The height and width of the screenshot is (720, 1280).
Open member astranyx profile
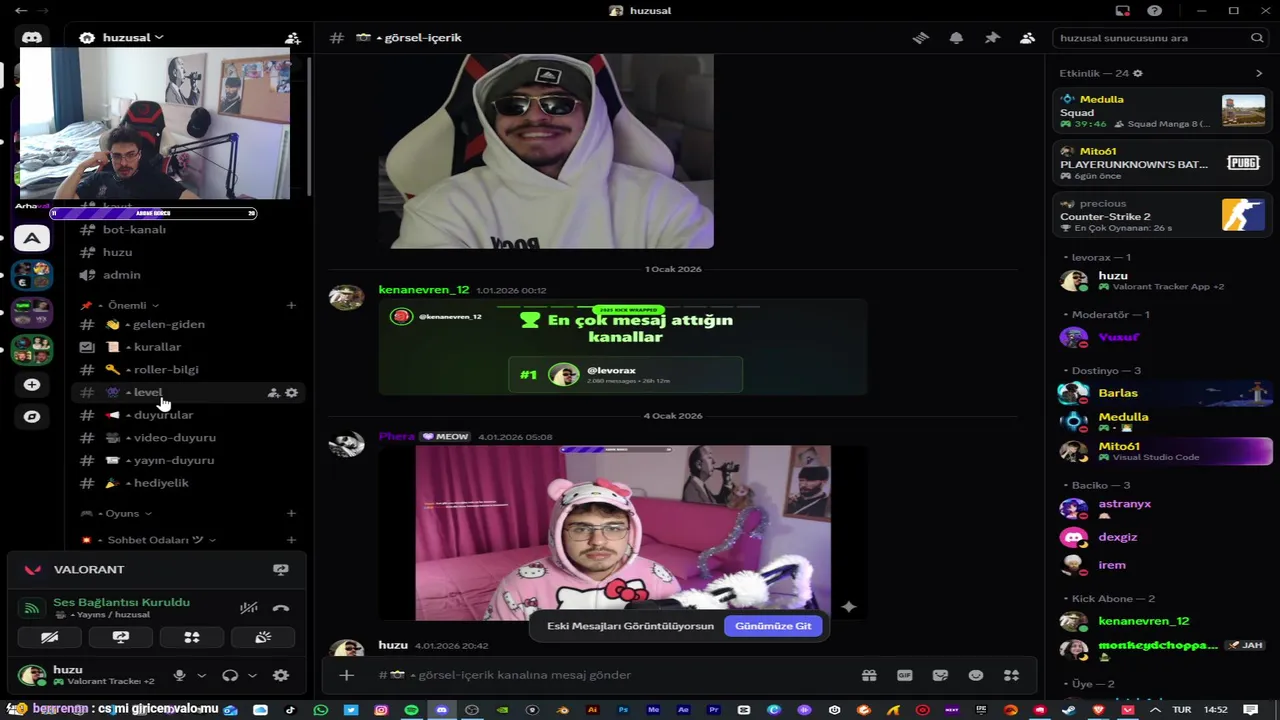click(1165, 508)
